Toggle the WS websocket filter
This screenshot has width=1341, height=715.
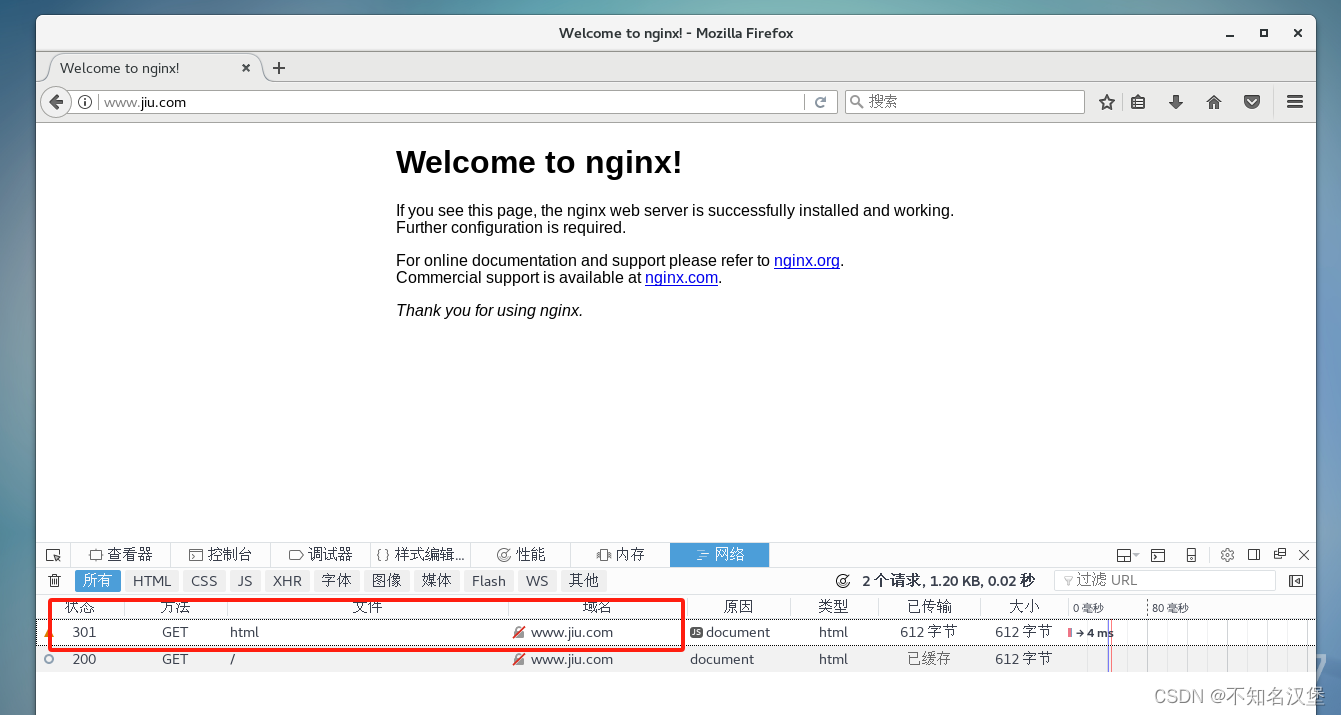click(537, 581)
